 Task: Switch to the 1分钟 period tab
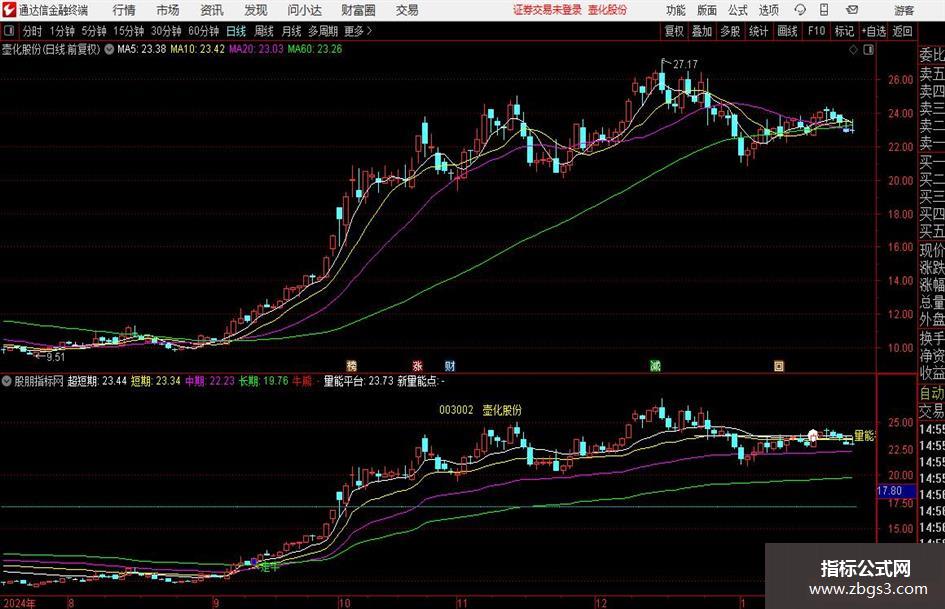61,31
